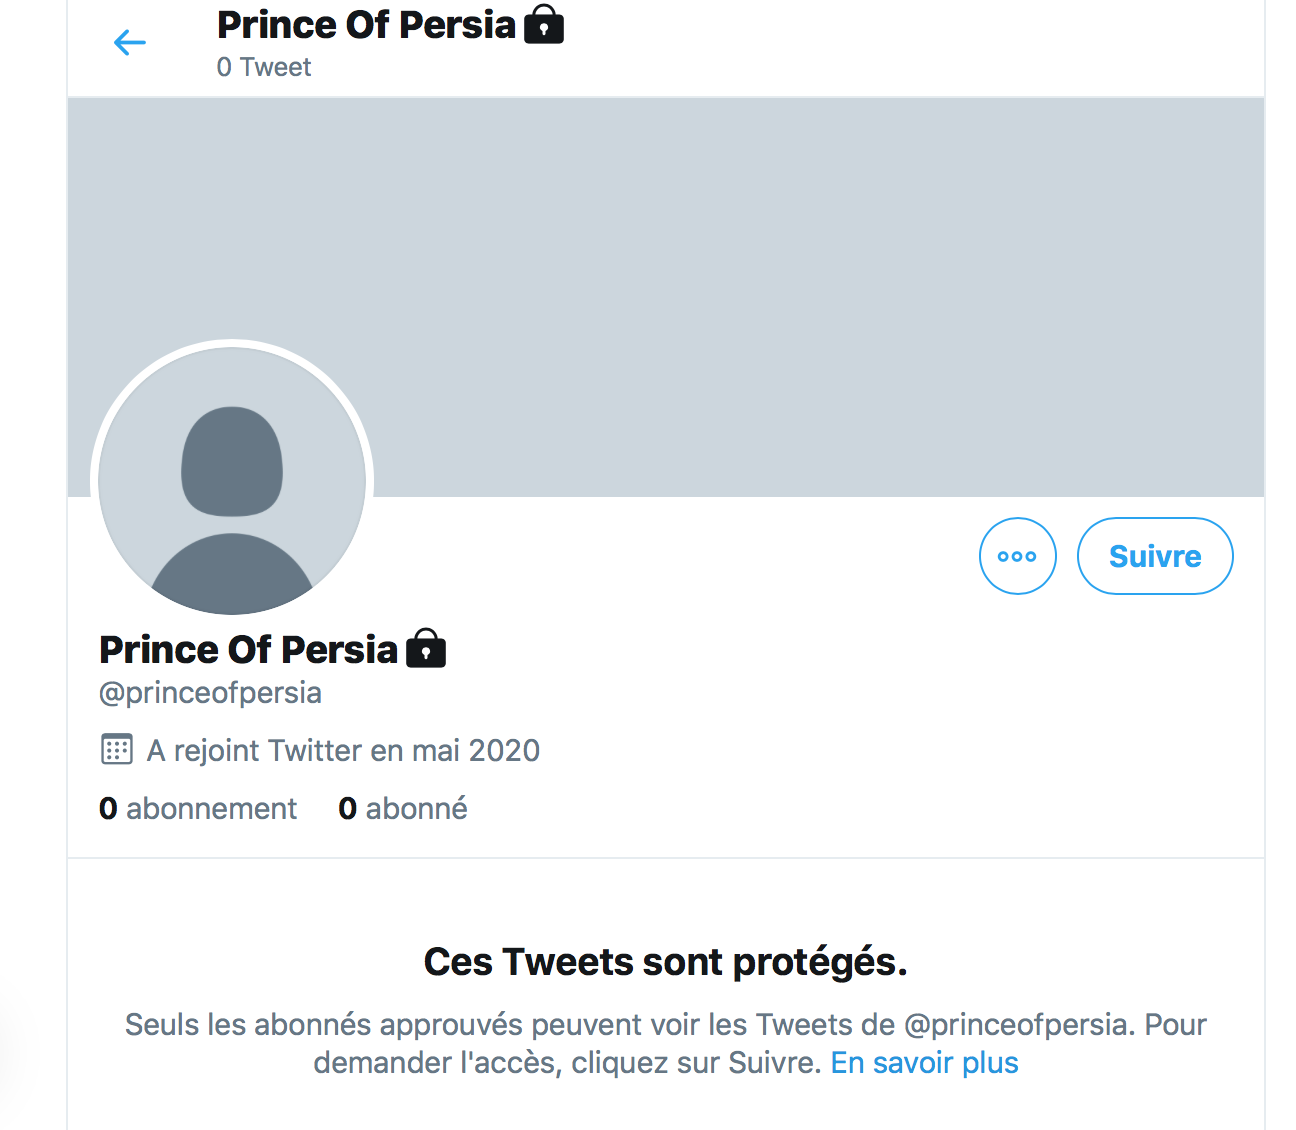
Task: Click the "Prince Of Persia" header title
Action: tap(366, 25)
